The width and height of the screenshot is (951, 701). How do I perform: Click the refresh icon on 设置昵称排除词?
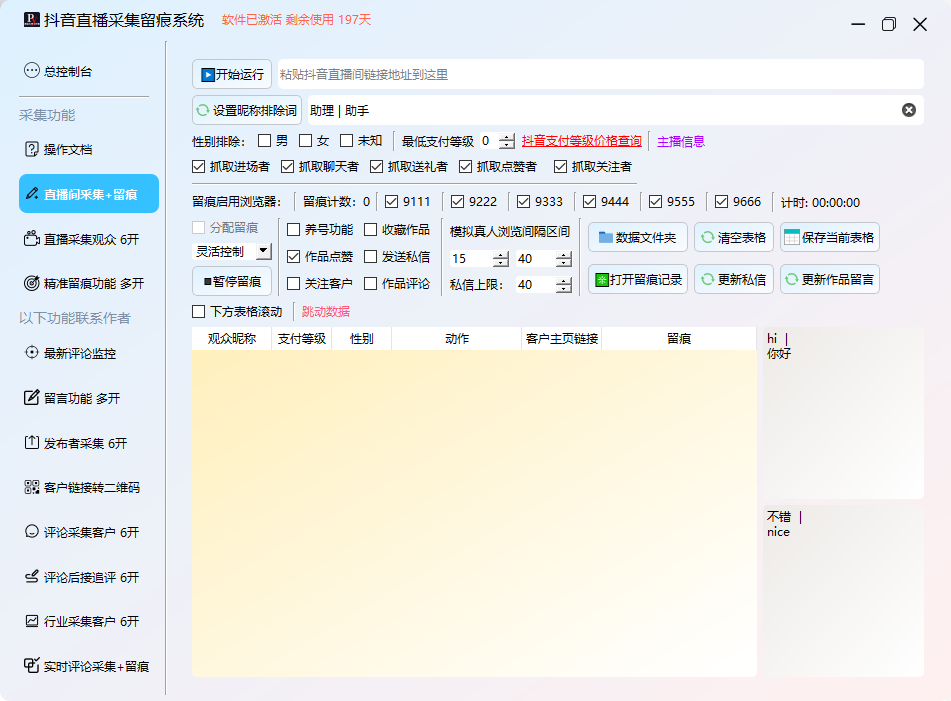point(203,110)
